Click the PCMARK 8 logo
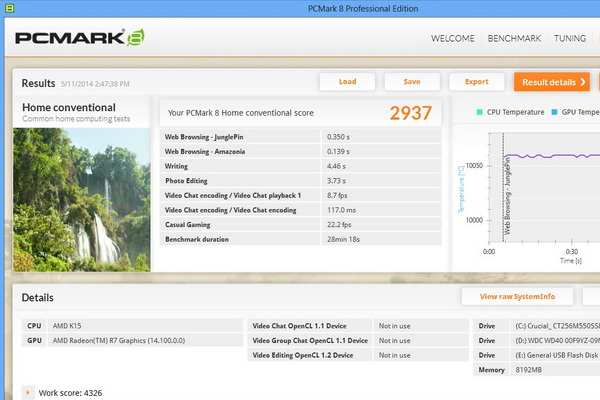This screenshot has height=400, width=600. (x=80, y=38)
